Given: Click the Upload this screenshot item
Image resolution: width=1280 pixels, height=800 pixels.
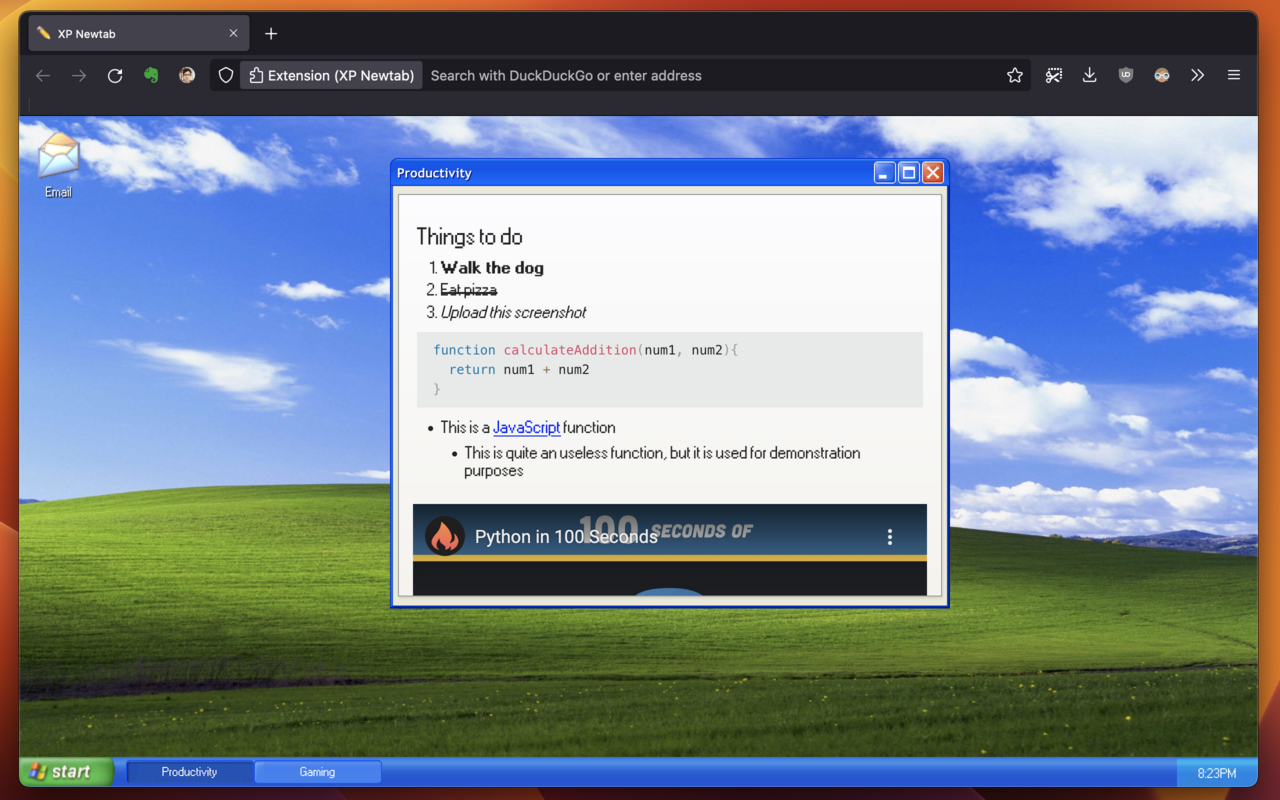Looking at the screenshot, I should [513, 312].
